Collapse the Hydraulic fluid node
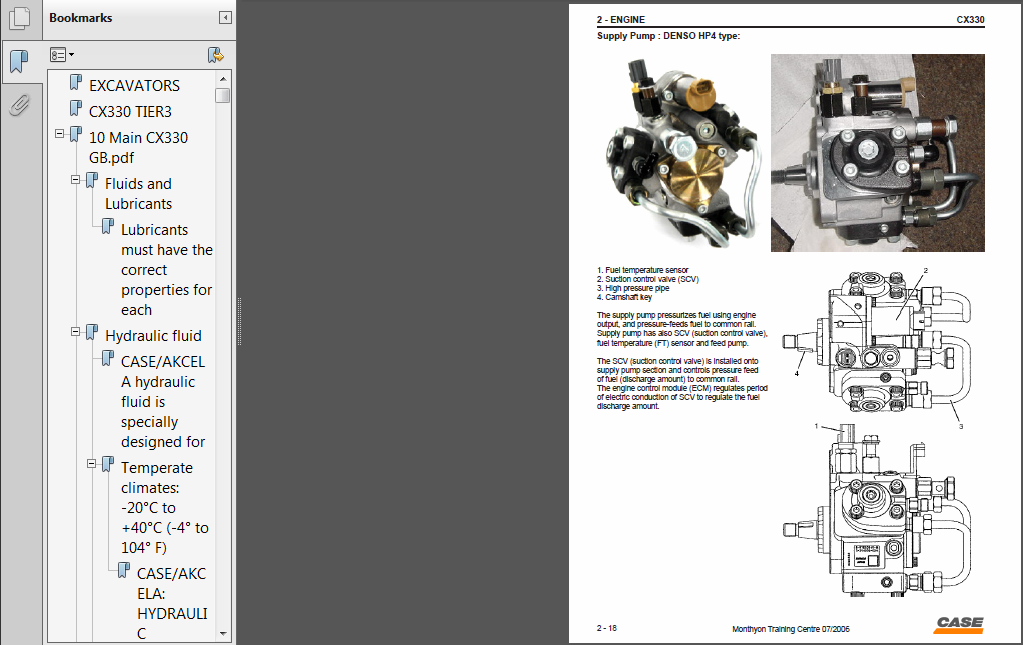This screenshot has width=1023, height=645. pos(76,331)
